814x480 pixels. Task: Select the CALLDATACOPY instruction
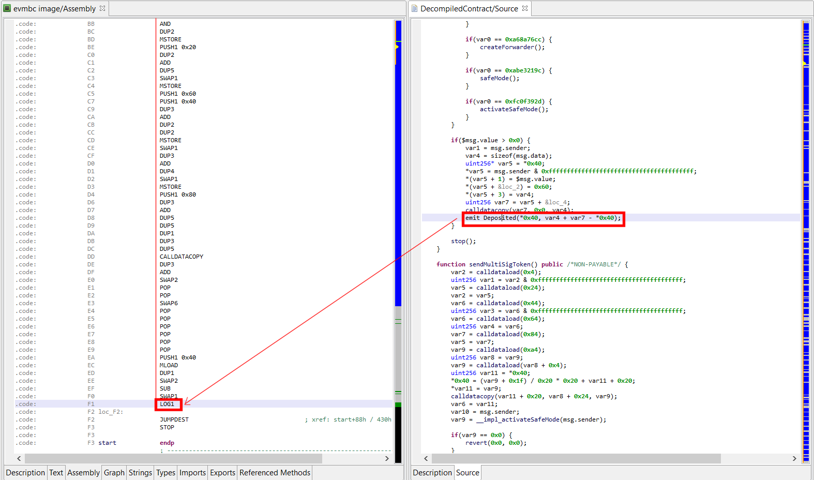click(181, 257)
